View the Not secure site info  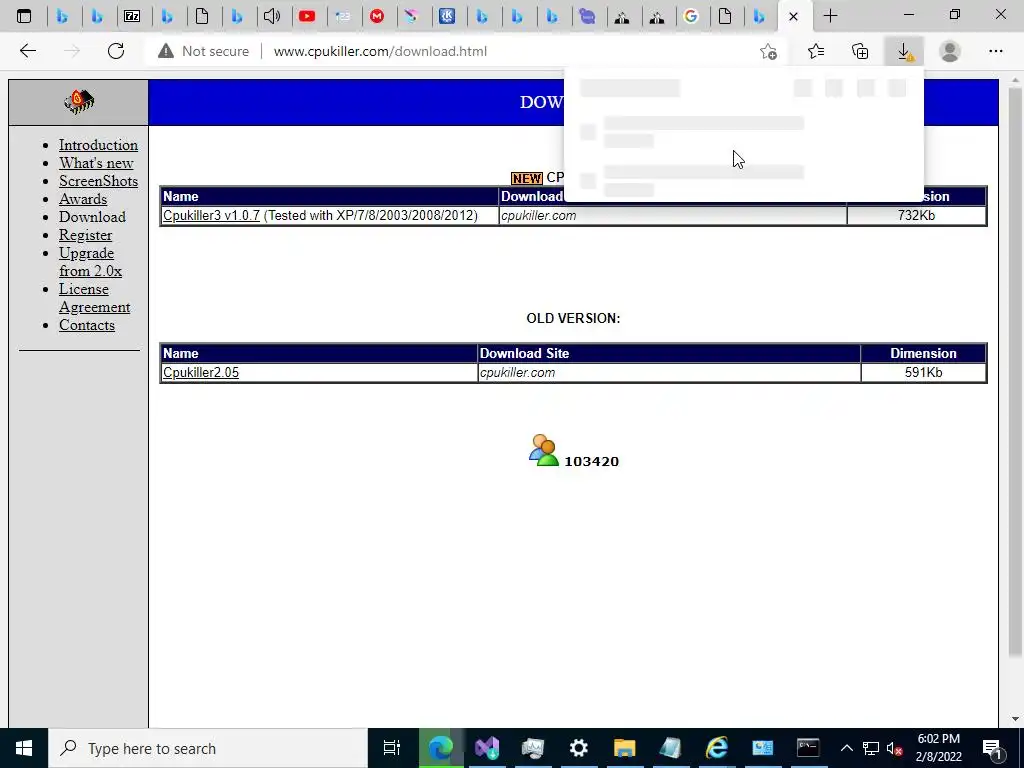204,51
